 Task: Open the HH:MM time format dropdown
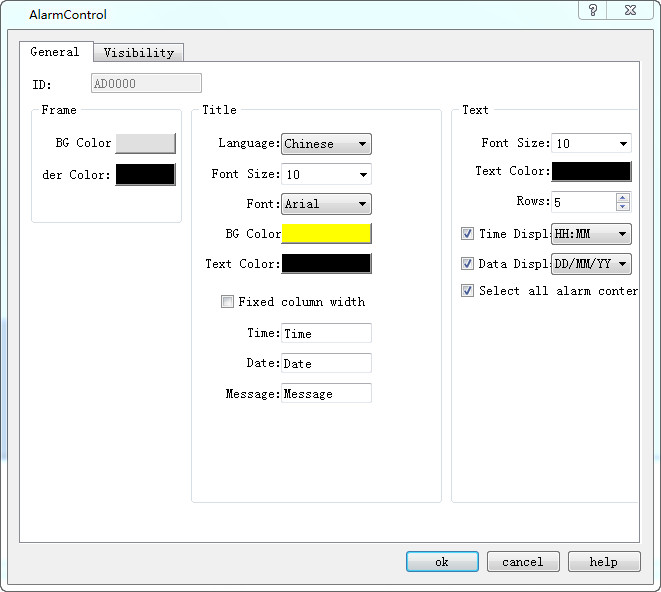tap(591, 234)
